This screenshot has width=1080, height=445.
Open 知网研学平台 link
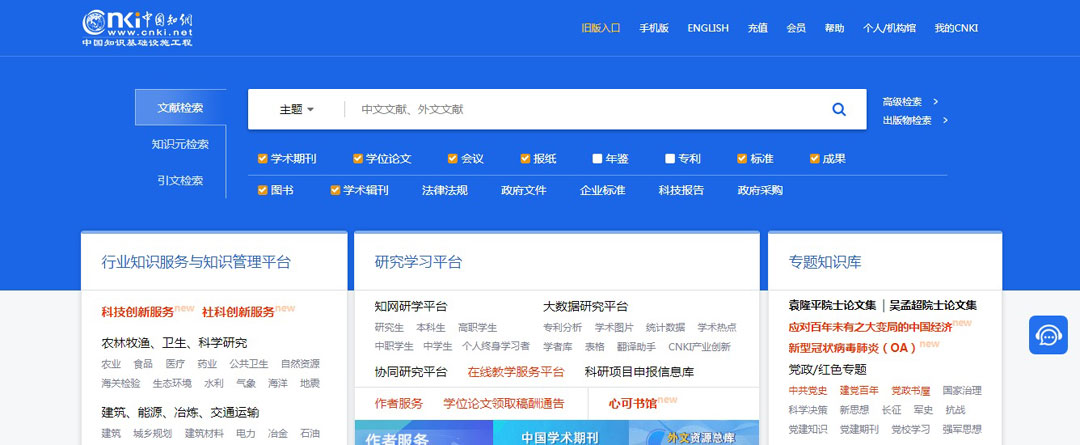pyautogui.click(x=411, y=307)
